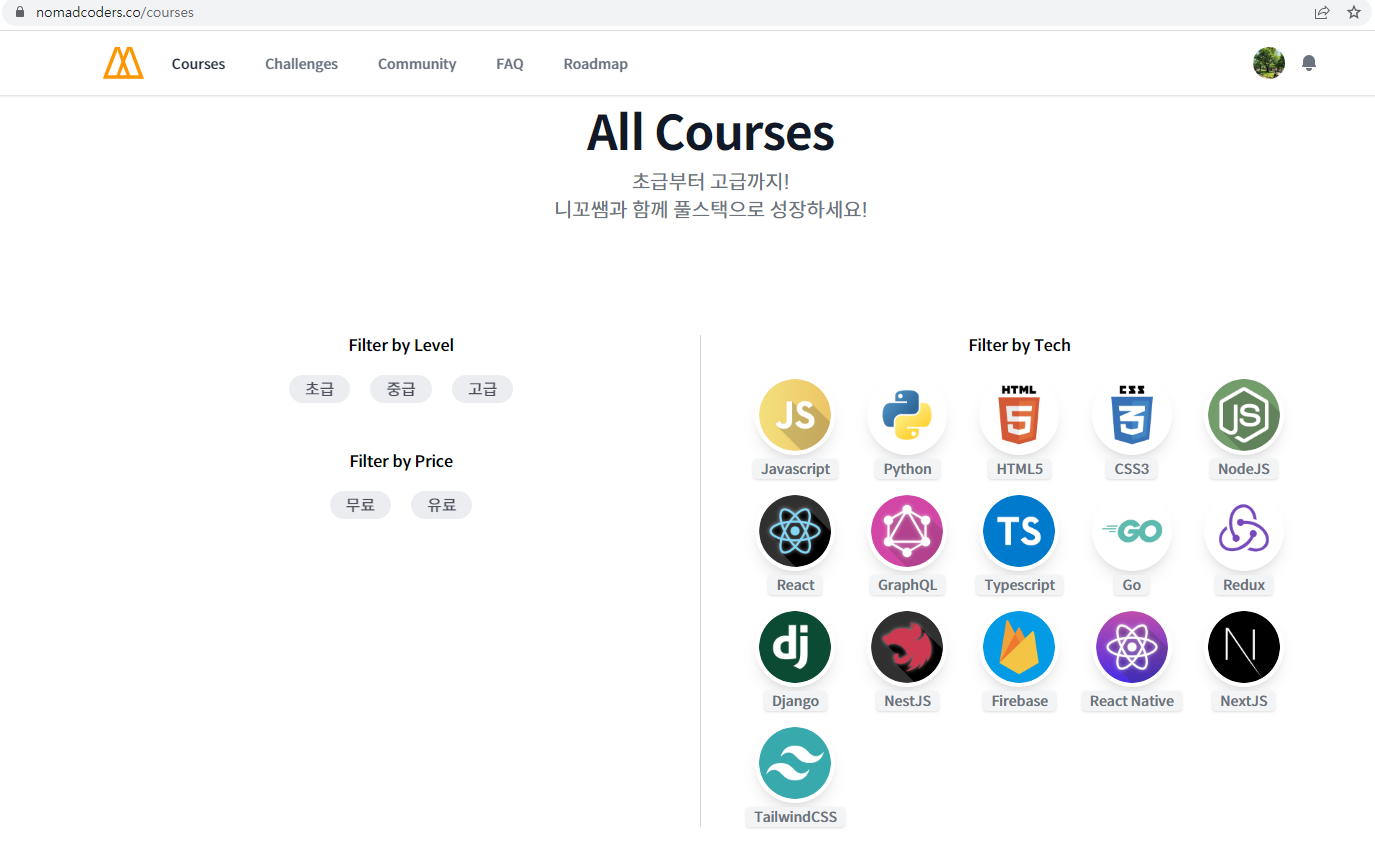Bookmark this page with the star icon
Image resolution: width=1375 pixels, height=854 pixels.
(x=1354, y=12)
